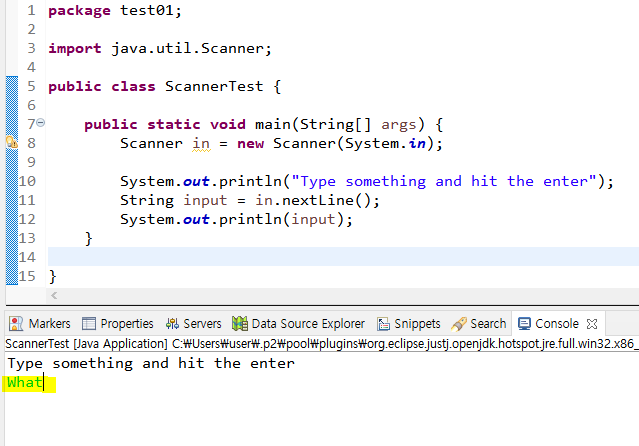Click the Data Source Explorer icon
This screenshot has width=639, height=446.
click(x=240, y=324)
